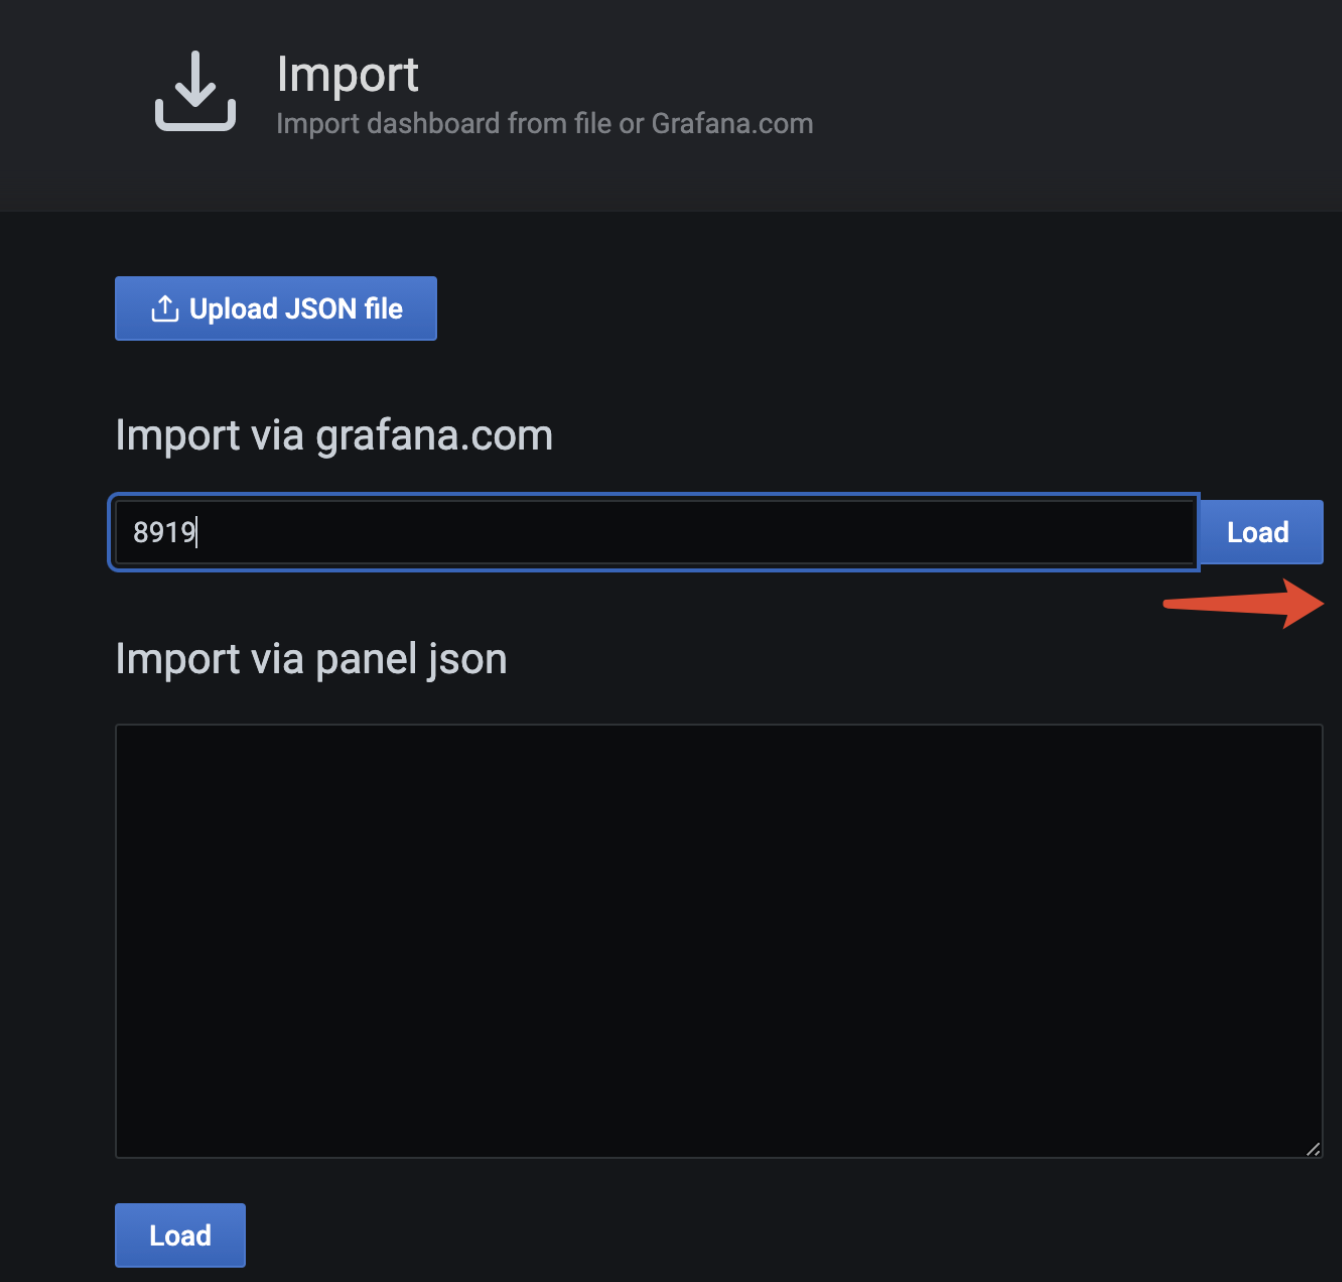Click the grafana.com dashboard ID input field
This screenshot has width=1342, height=1282.
[x=654, y=532]
